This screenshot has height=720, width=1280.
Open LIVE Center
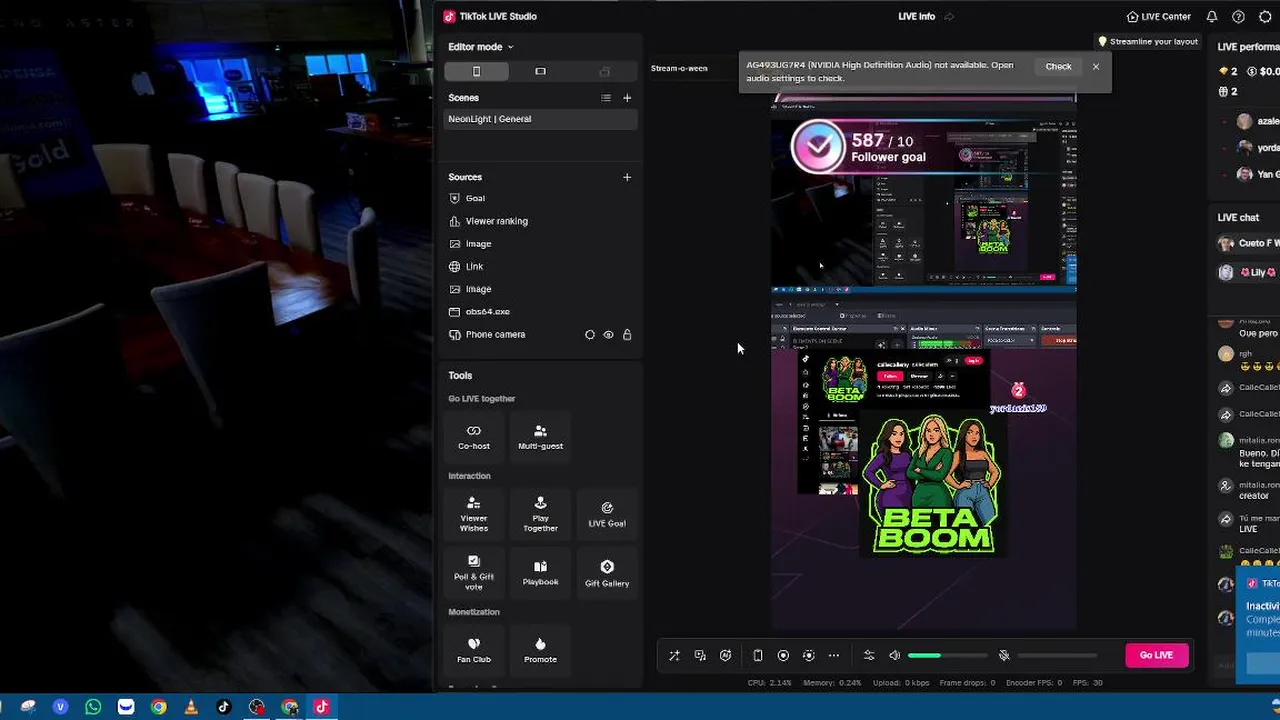[1158, 17]
